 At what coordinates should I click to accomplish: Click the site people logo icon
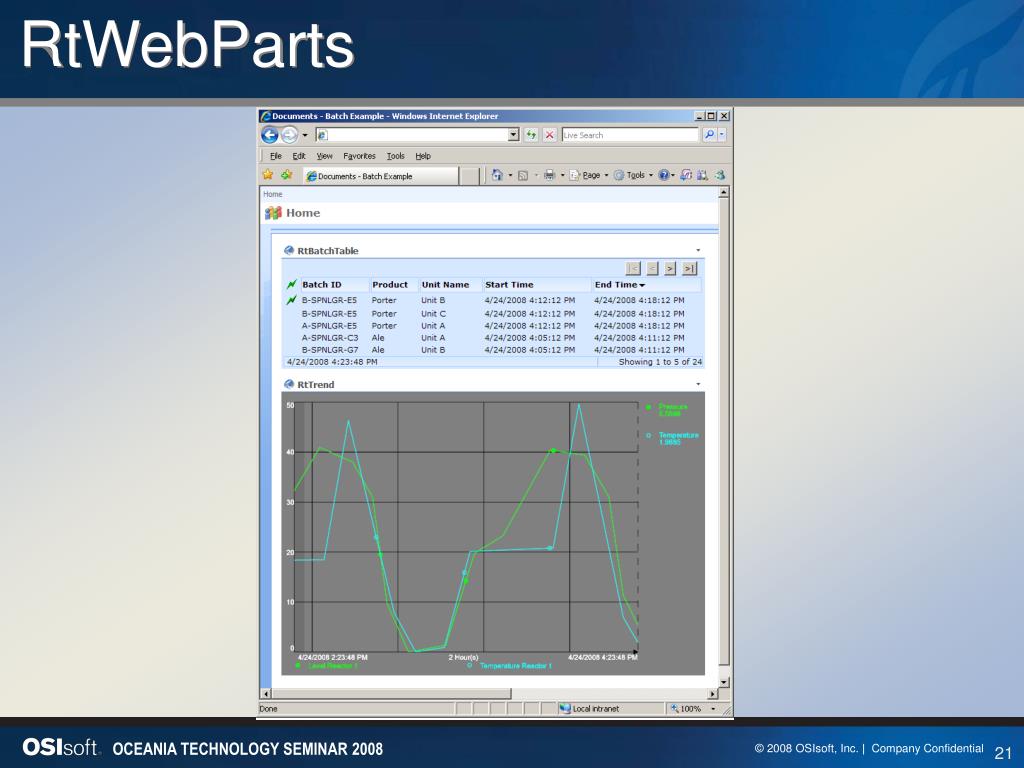[273, 213]
